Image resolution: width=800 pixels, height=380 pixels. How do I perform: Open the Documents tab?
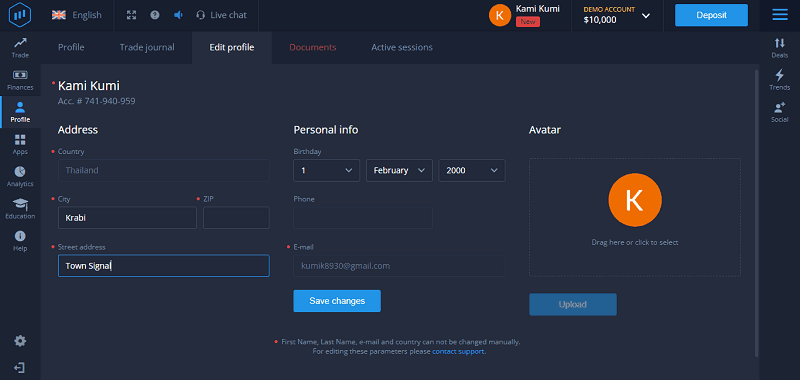313,47
